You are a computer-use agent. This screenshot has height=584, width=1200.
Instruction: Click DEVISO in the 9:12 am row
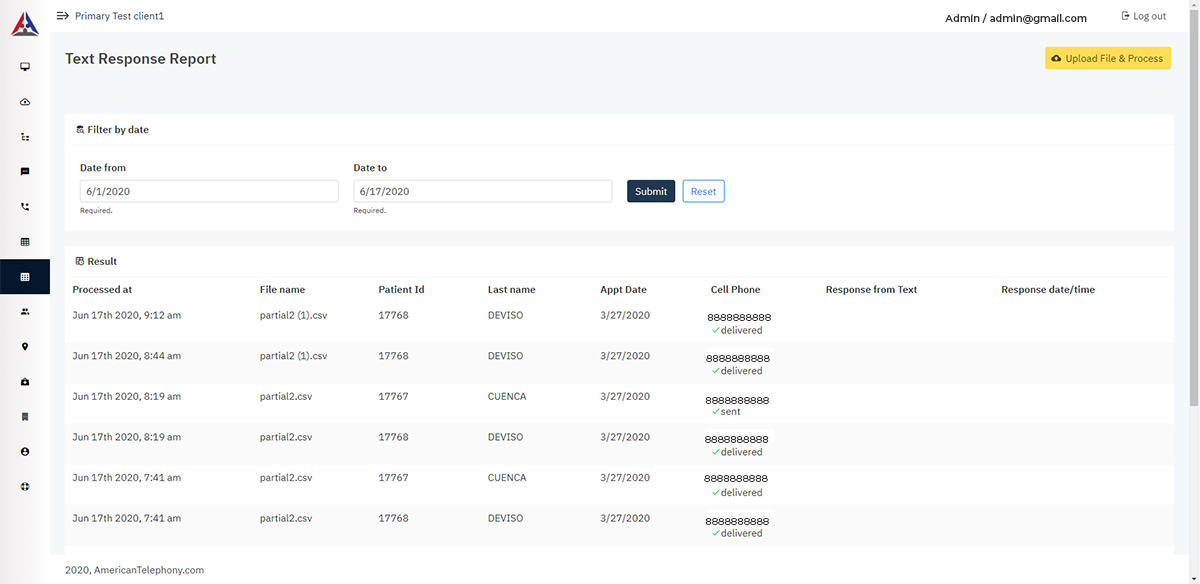coord(505,315)
